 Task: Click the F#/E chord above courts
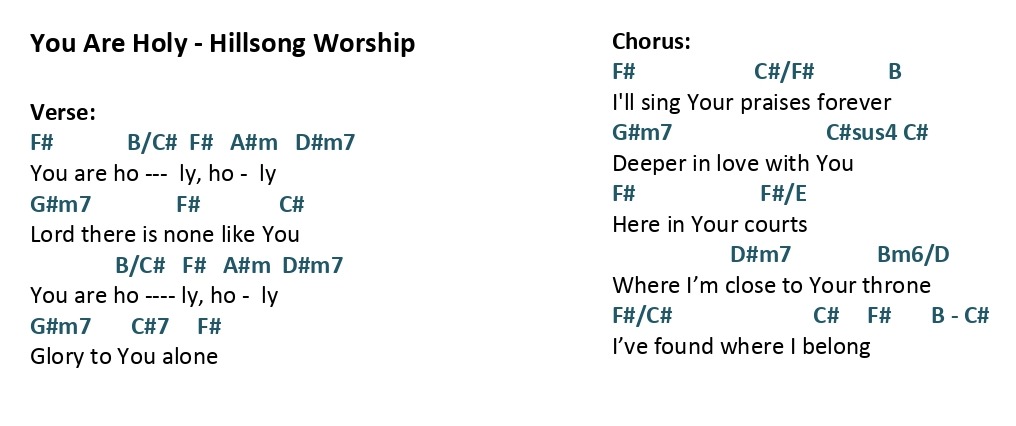[783, 193]
